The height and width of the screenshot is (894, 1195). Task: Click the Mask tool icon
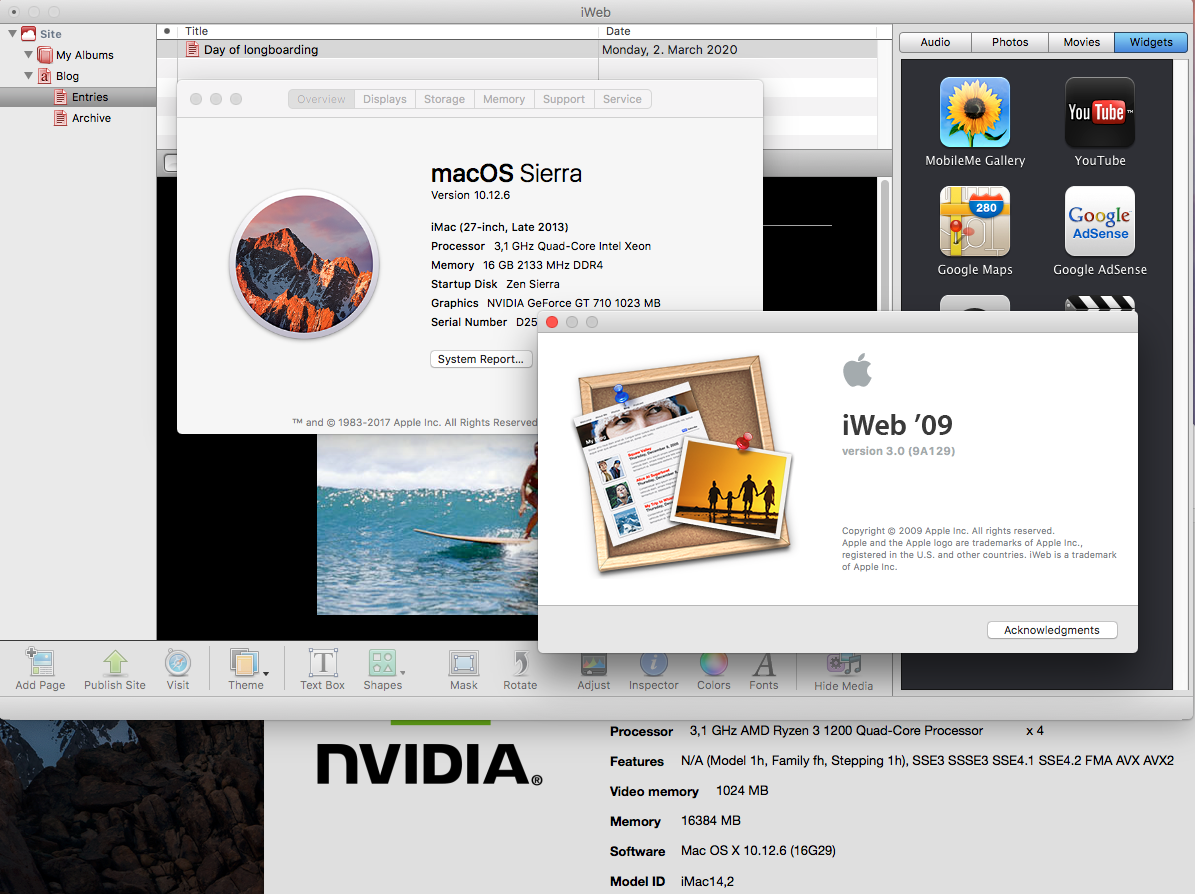[x=463, y=663]
